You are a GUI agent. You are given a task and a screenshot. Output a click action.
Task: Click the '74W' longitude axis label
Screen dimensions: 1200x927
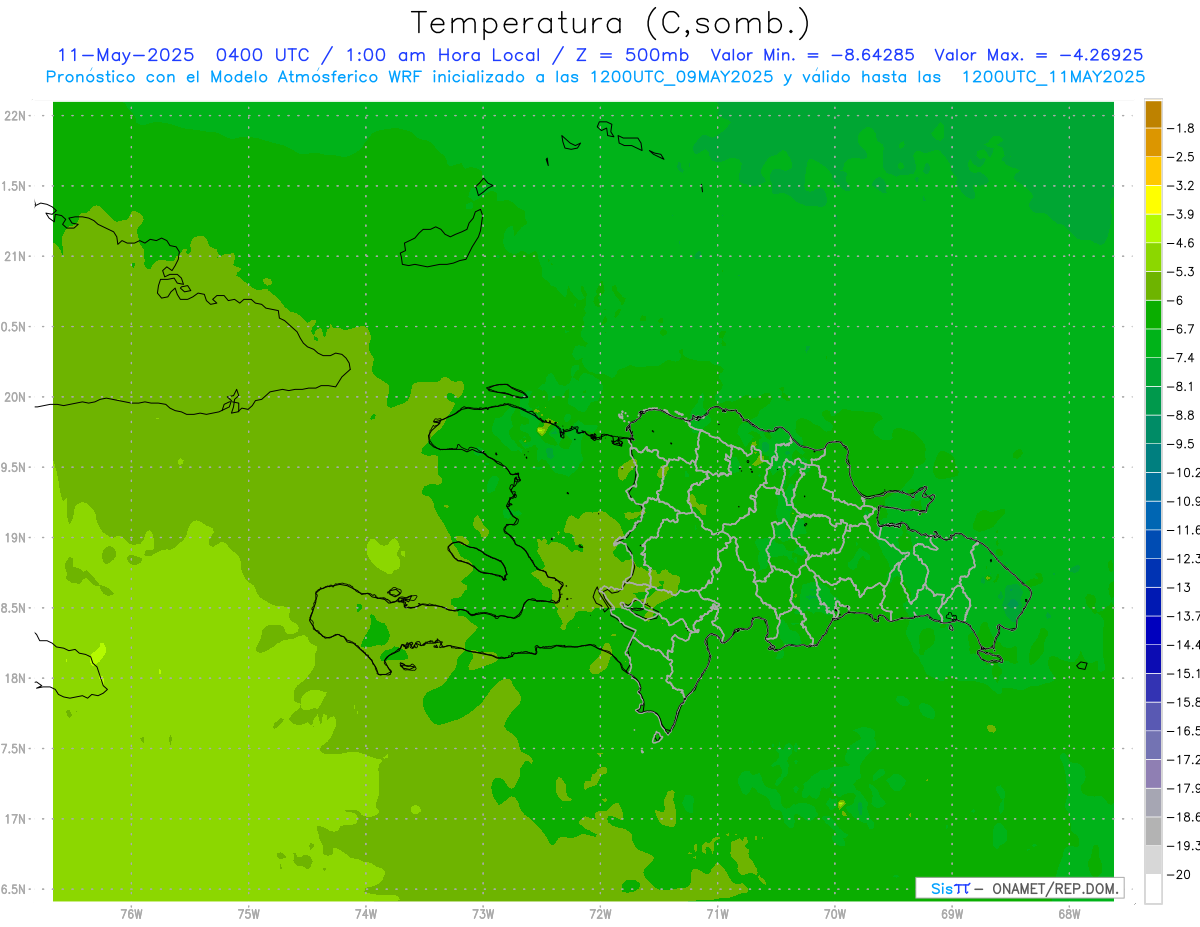click(366, 913)
